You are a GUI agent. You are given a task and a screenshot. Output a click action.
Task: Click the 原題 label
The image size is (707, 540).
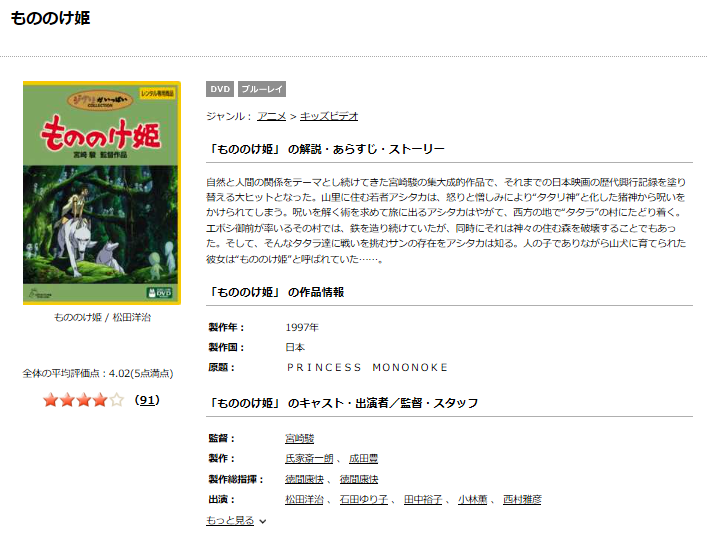click(x=222, y=367)
